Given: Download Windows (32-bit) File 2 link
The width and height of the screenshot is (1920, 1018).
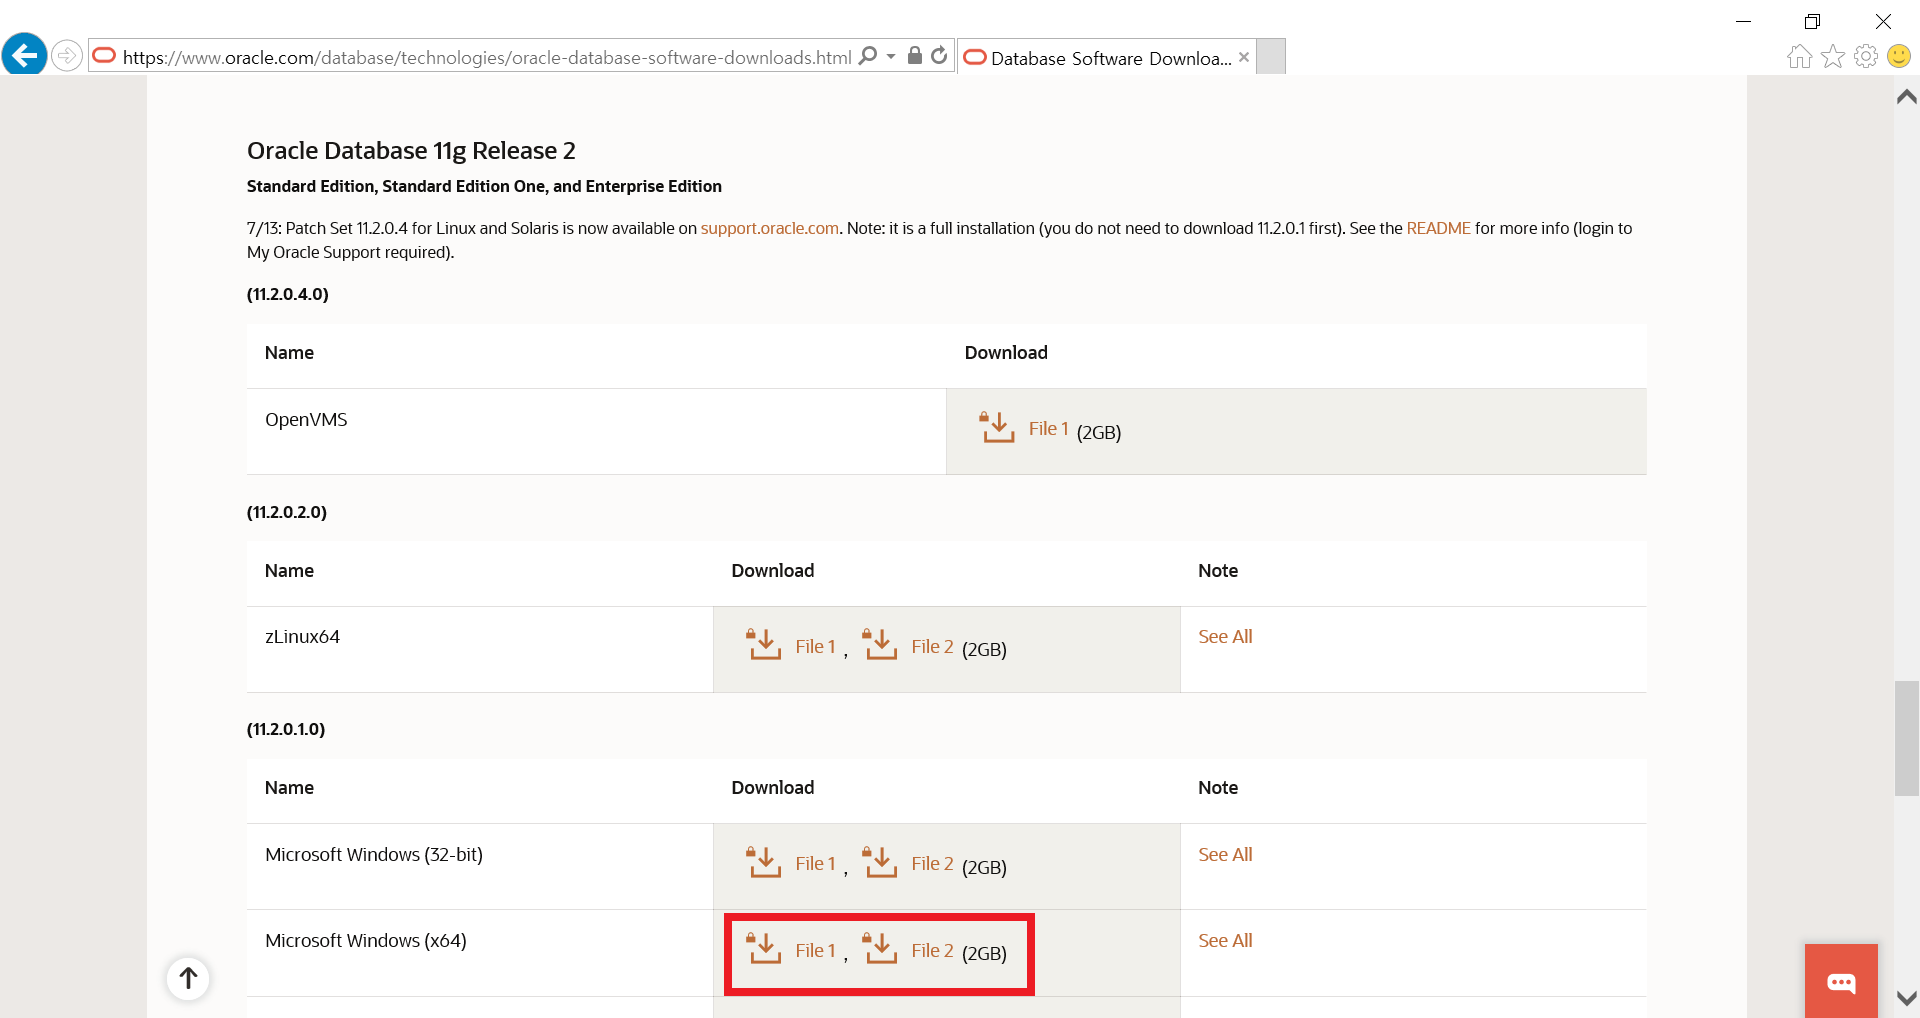Looking at the screenshot, I should click(932, 863).
